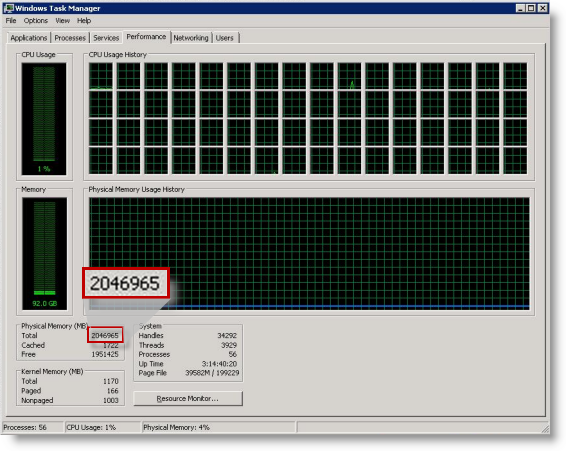
Task: Click the Task Manager title bar icon
Action: pos(8,8)
